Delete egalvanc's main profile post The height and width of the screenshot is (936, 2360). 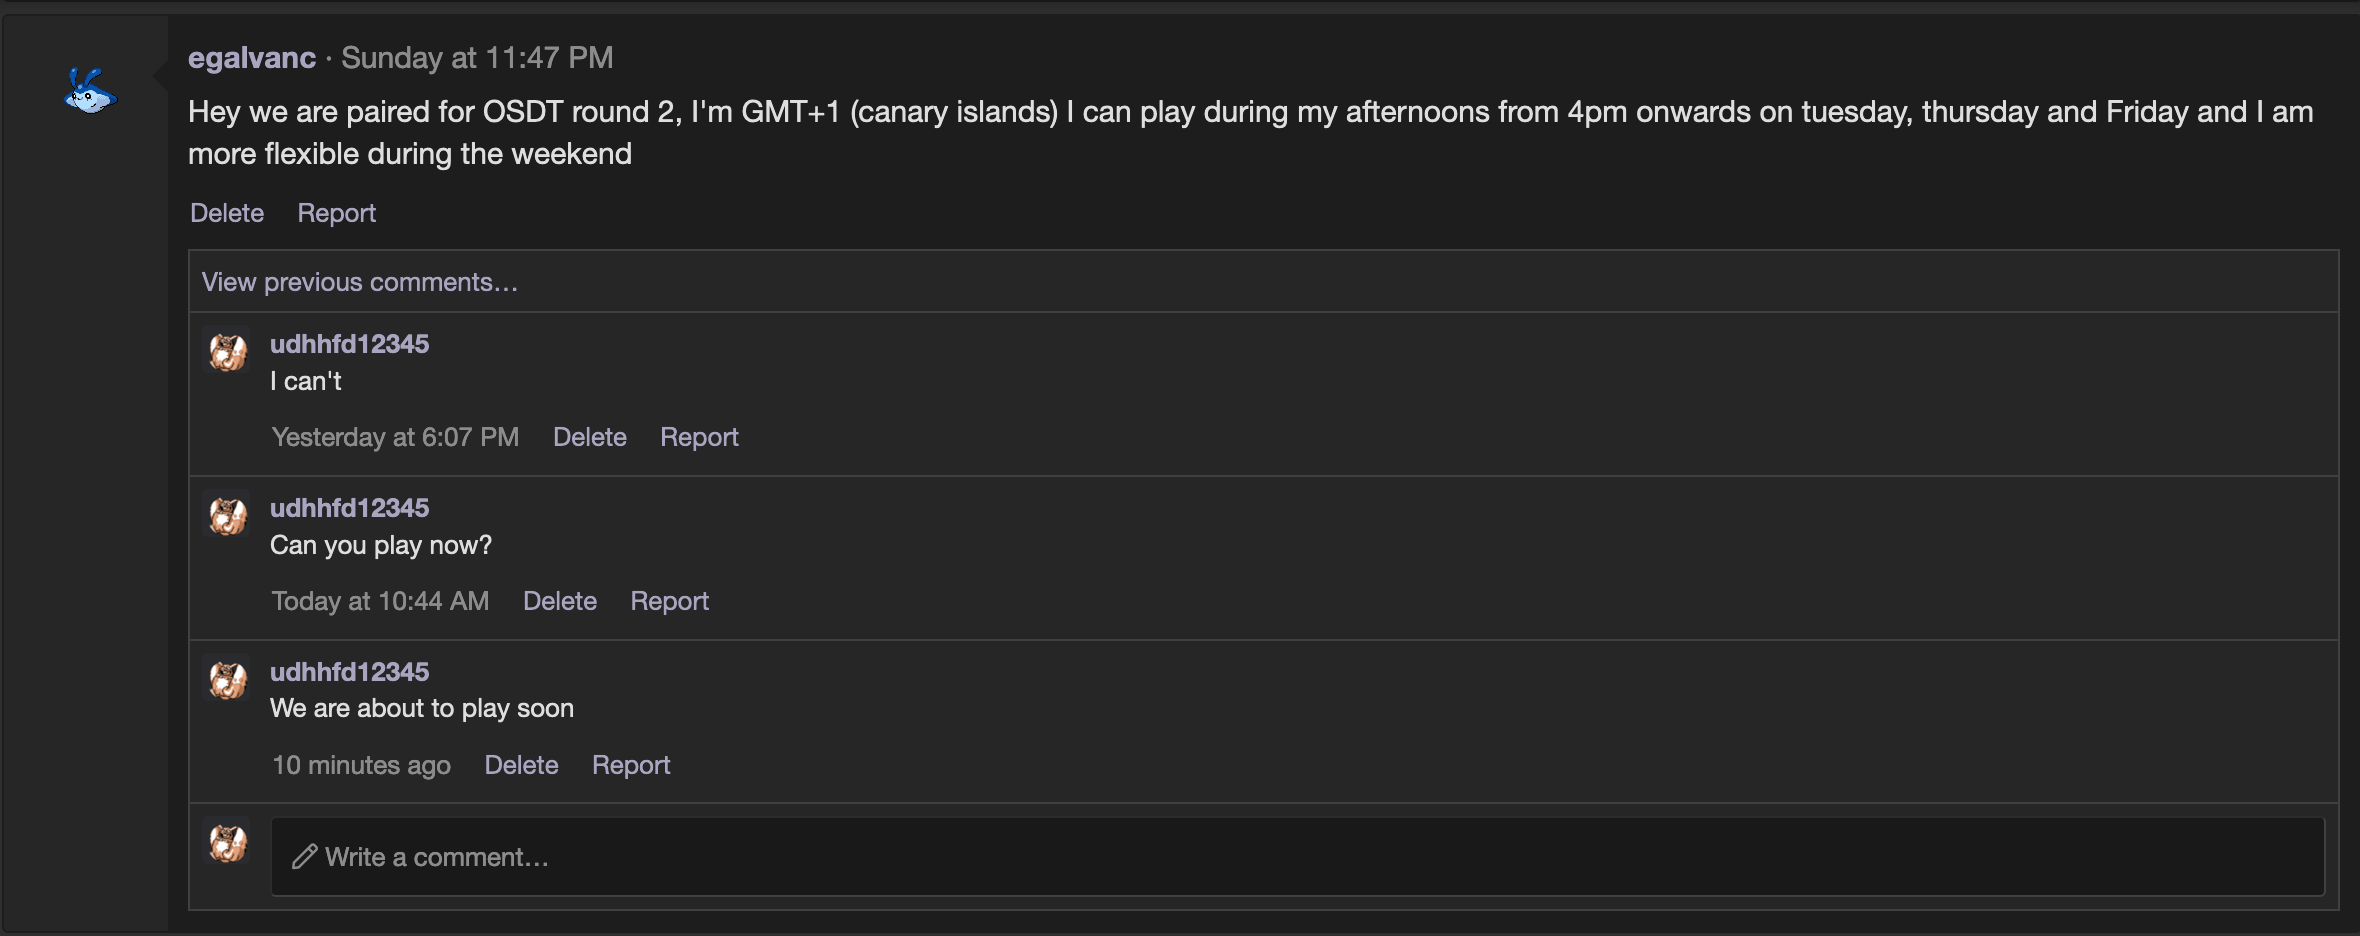pyautogui.click(x=227, y=213)
